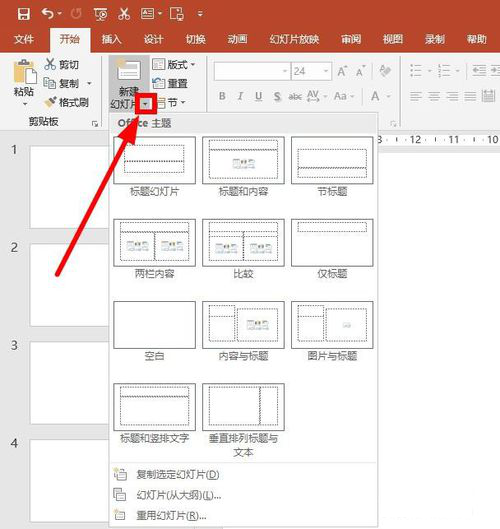Screen dimensions: 500x529
Task: Open the 录制 tab
Action: click(435, 39)
